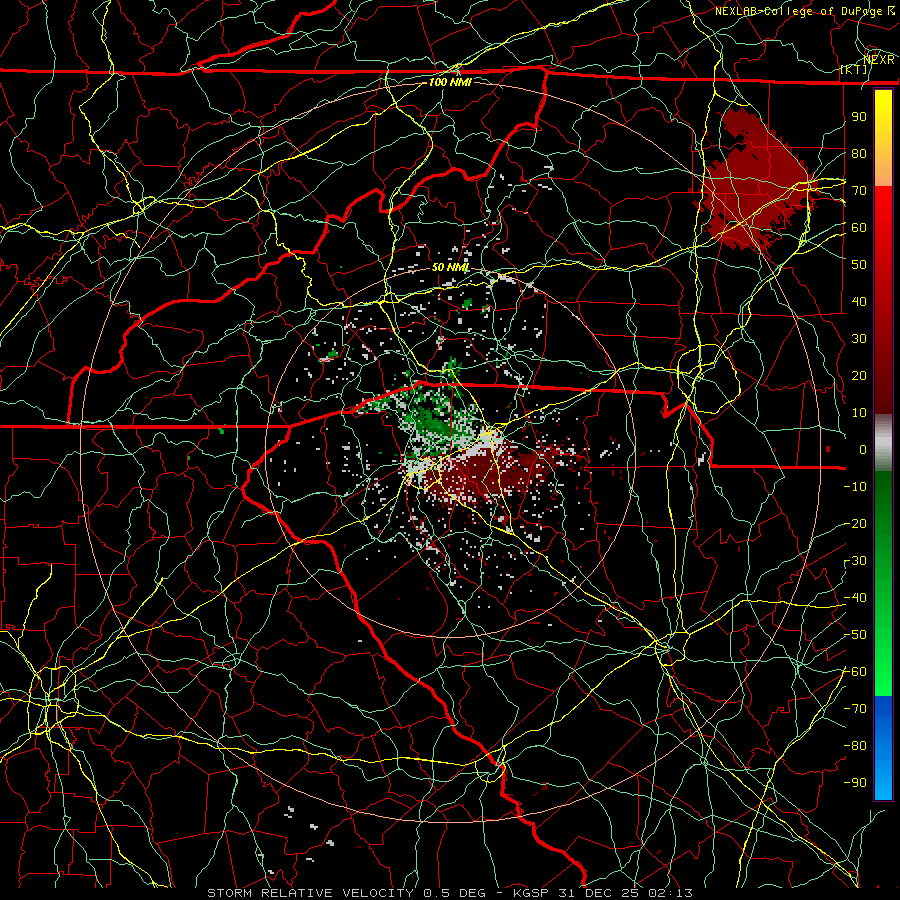Select the 80 value on velocity scale
Image resolution: width=900 pixels, height=900 pixels.
point(859,153)
